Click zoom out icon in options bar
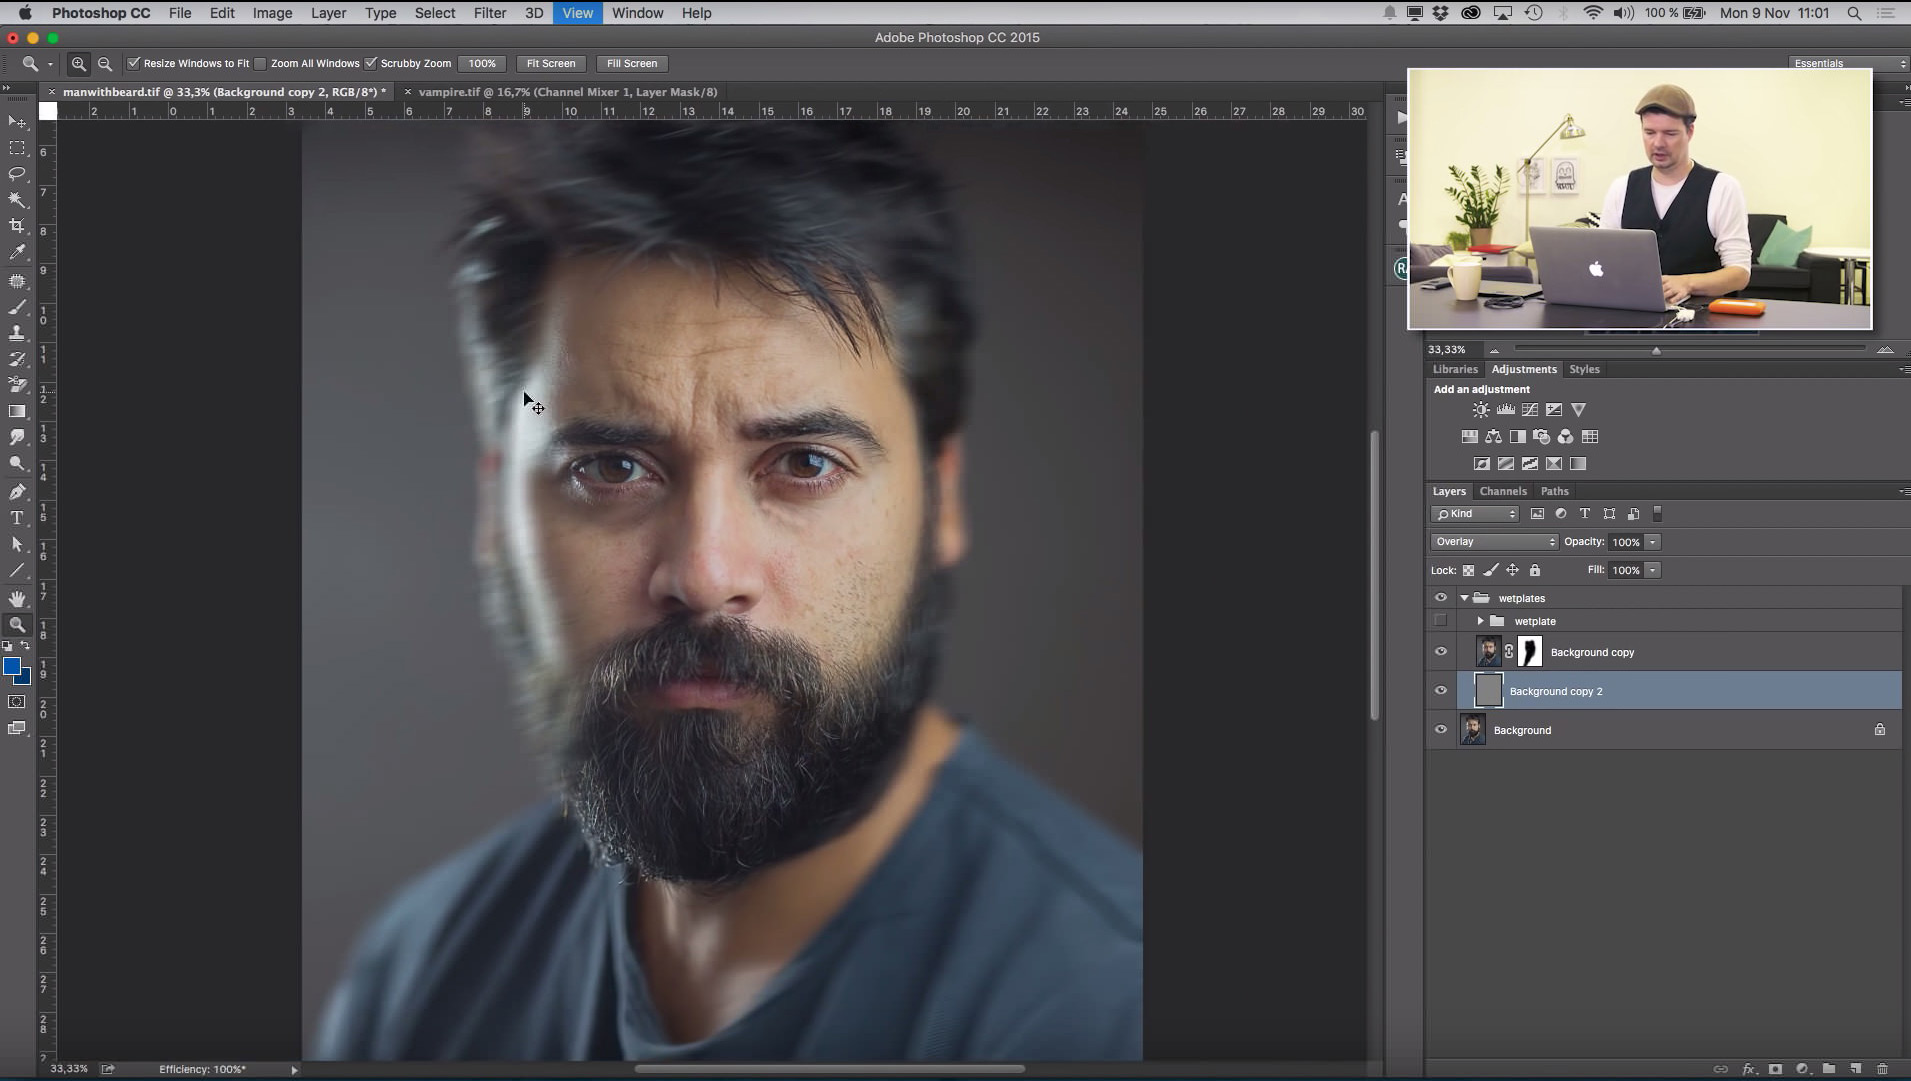The height and width of the screenshot is (1081, 1911). 105,64
